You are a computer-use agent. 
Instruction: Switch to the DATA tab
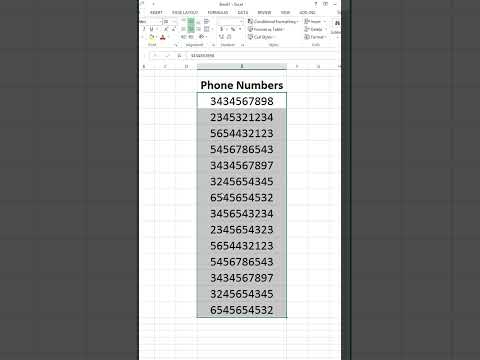[243, 12]
